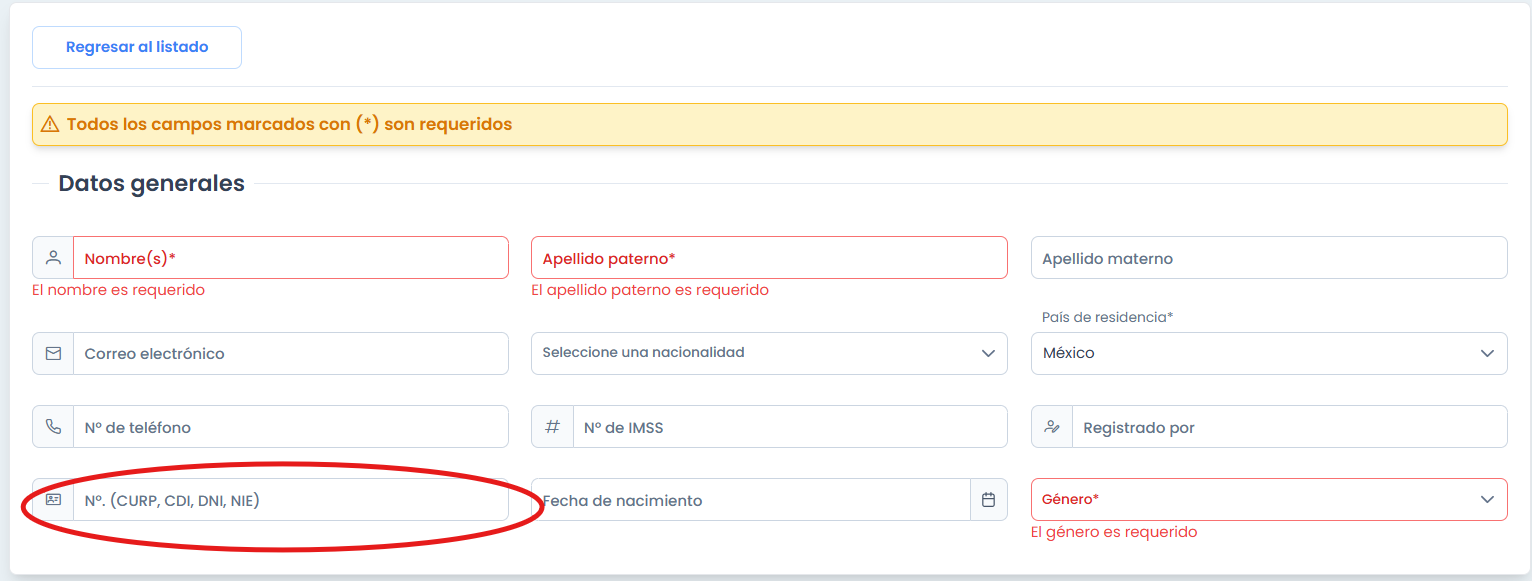Image resolution: width=1532 pixels, height=581 pixels.
Task: Click the hash icon beside Nº de IMSS
Action: click(552, 427)
